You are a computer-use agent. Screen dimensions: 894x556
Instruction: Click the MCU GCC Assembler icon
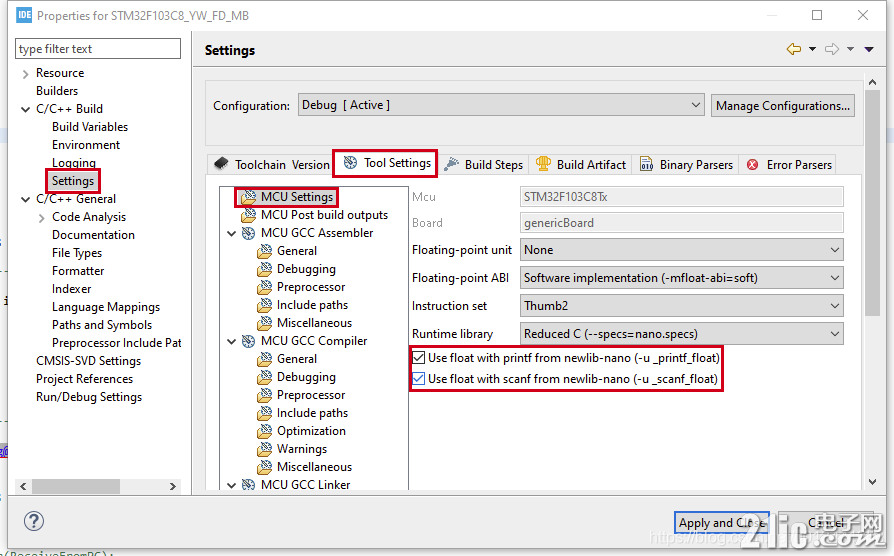point(248,233)
